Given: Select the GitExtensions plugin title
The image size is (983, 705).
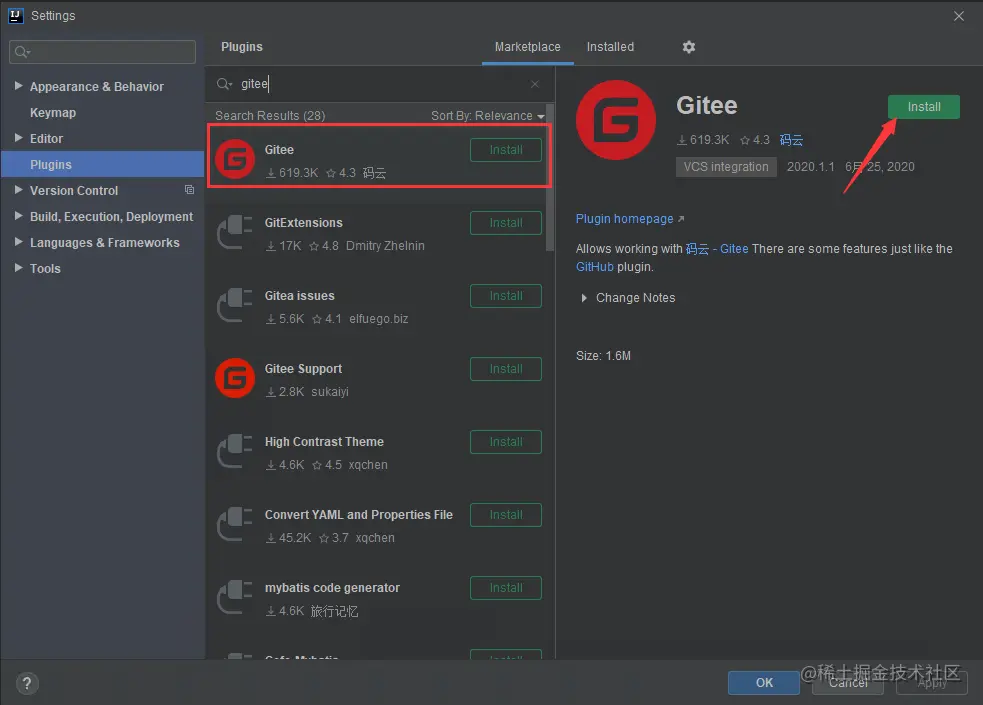Looking at the screenshot, I should [303, 223].
